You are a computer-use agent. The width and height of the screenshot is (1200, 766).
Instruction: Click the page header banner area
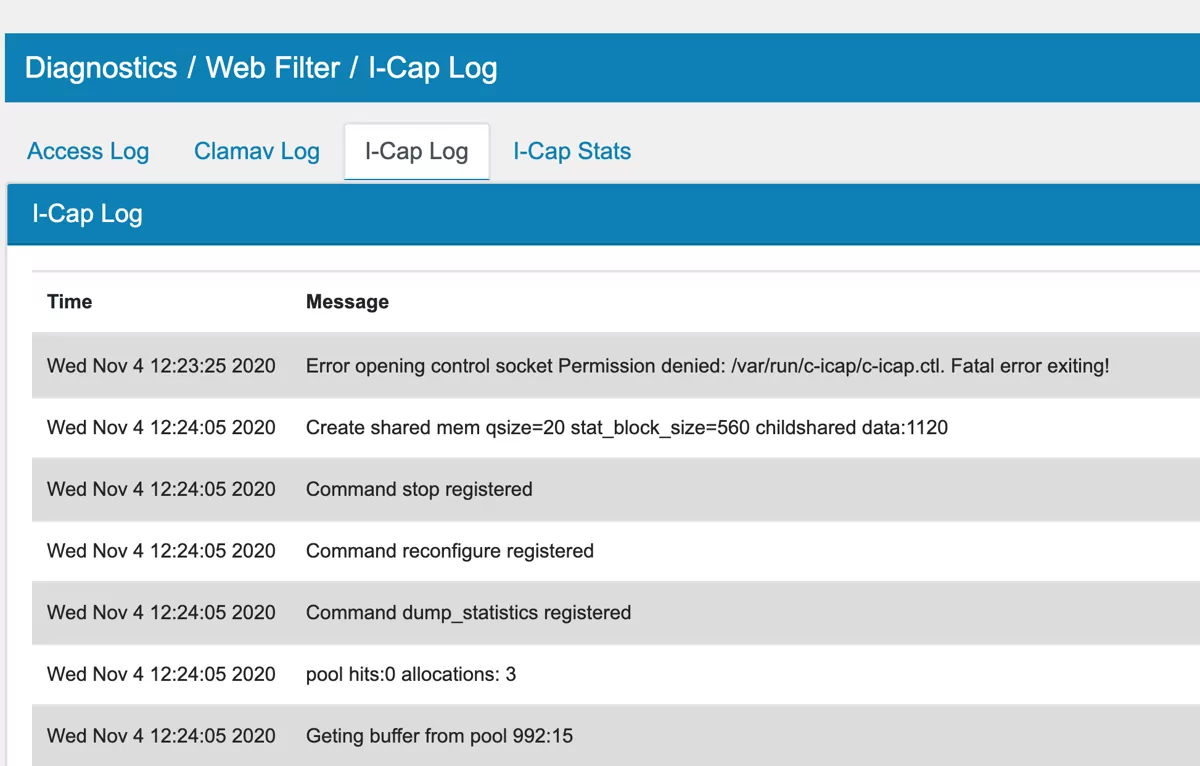(x=600, y=68)
